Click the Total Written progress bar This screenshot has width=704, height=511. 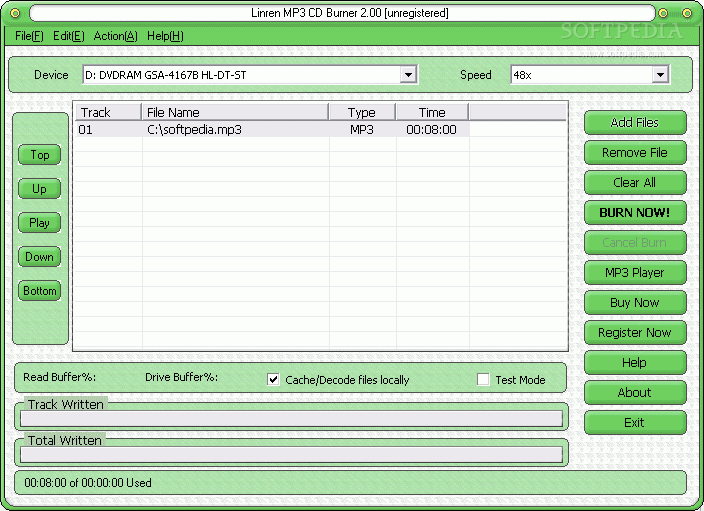pos(291,454)
